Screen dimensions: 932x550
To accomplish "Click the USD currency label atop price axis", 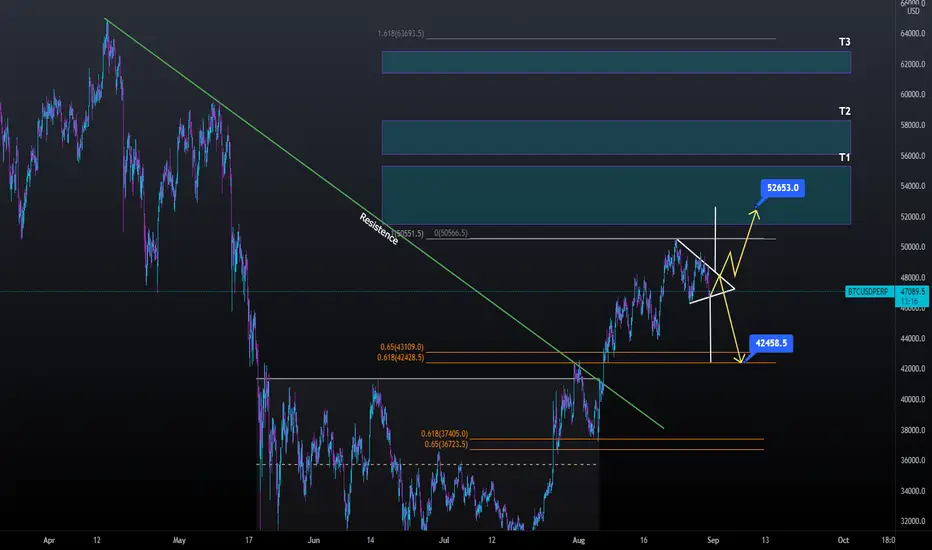I will [913, 11].
